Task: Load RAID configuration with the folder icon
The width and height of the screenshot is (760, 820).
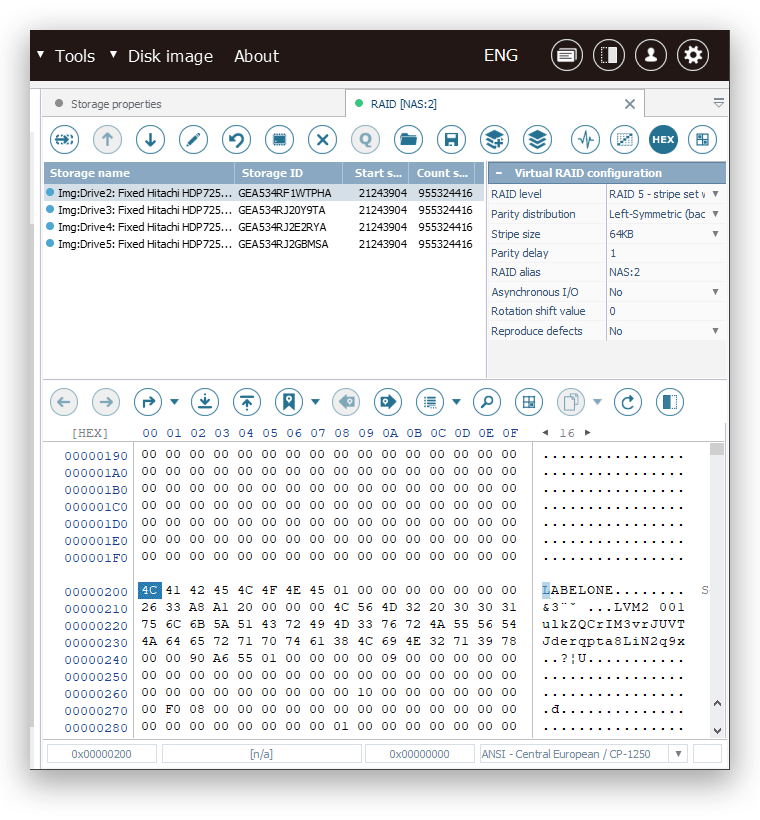Action: pos(408,140)
